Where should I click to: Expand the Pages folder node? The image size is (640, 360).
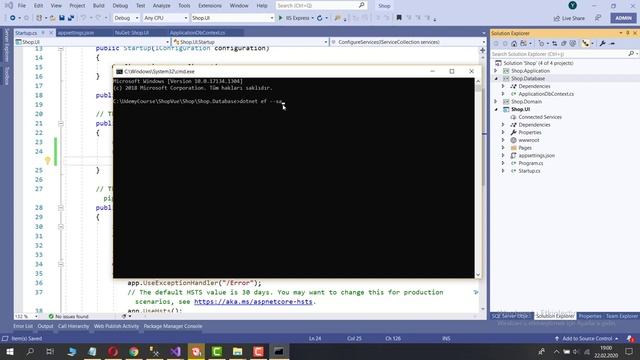pyautogui.click(x=503, y=148)
